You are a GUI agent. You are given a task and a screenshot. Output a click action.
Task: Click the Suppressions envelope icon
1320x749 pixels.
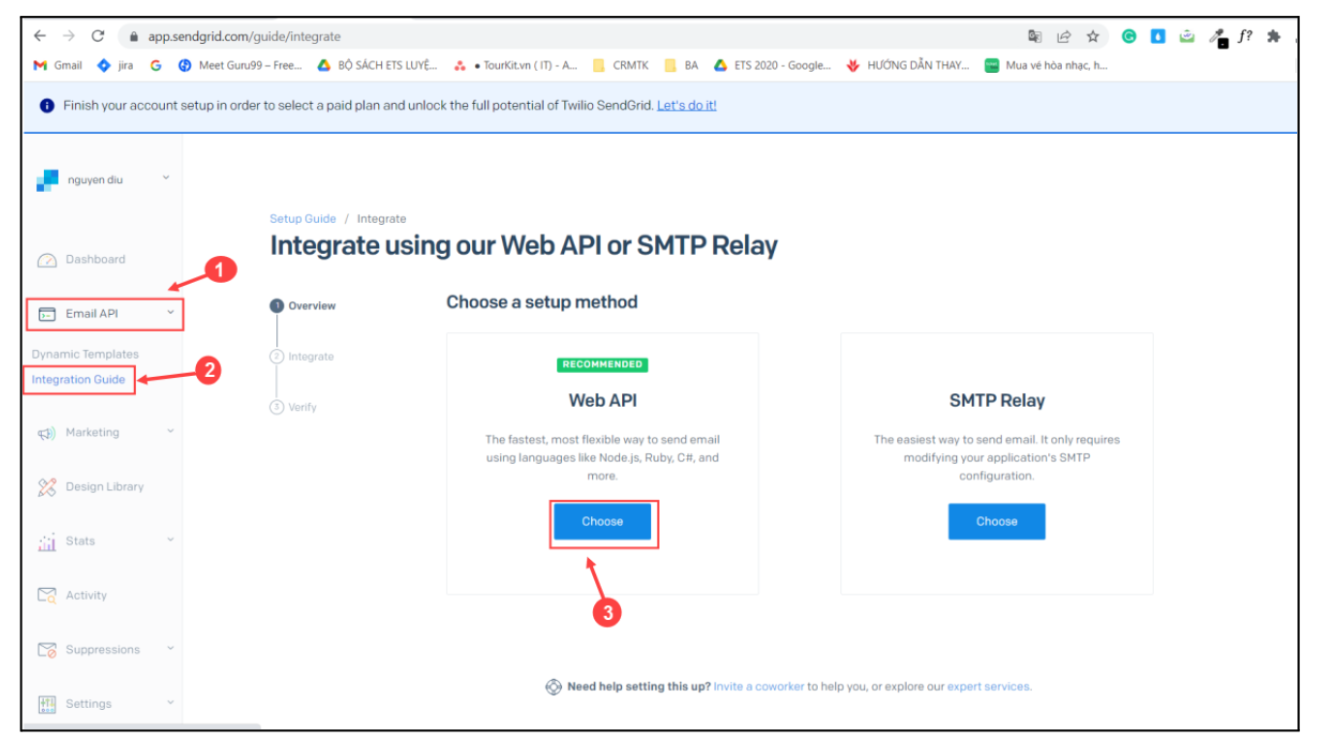tap(47, 650)
